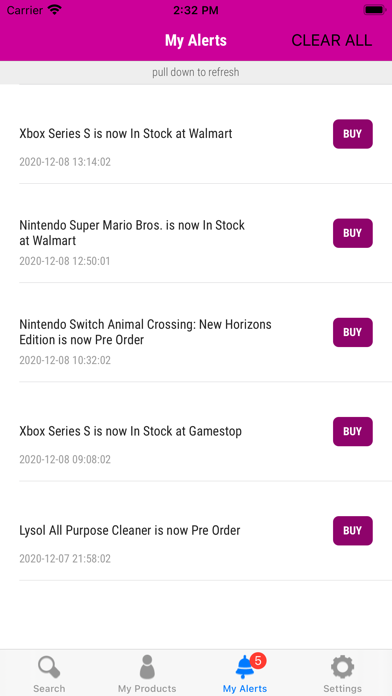392x696 pixels.
Task: Open the My Products person icon
Action: click(x=147, y=667)
